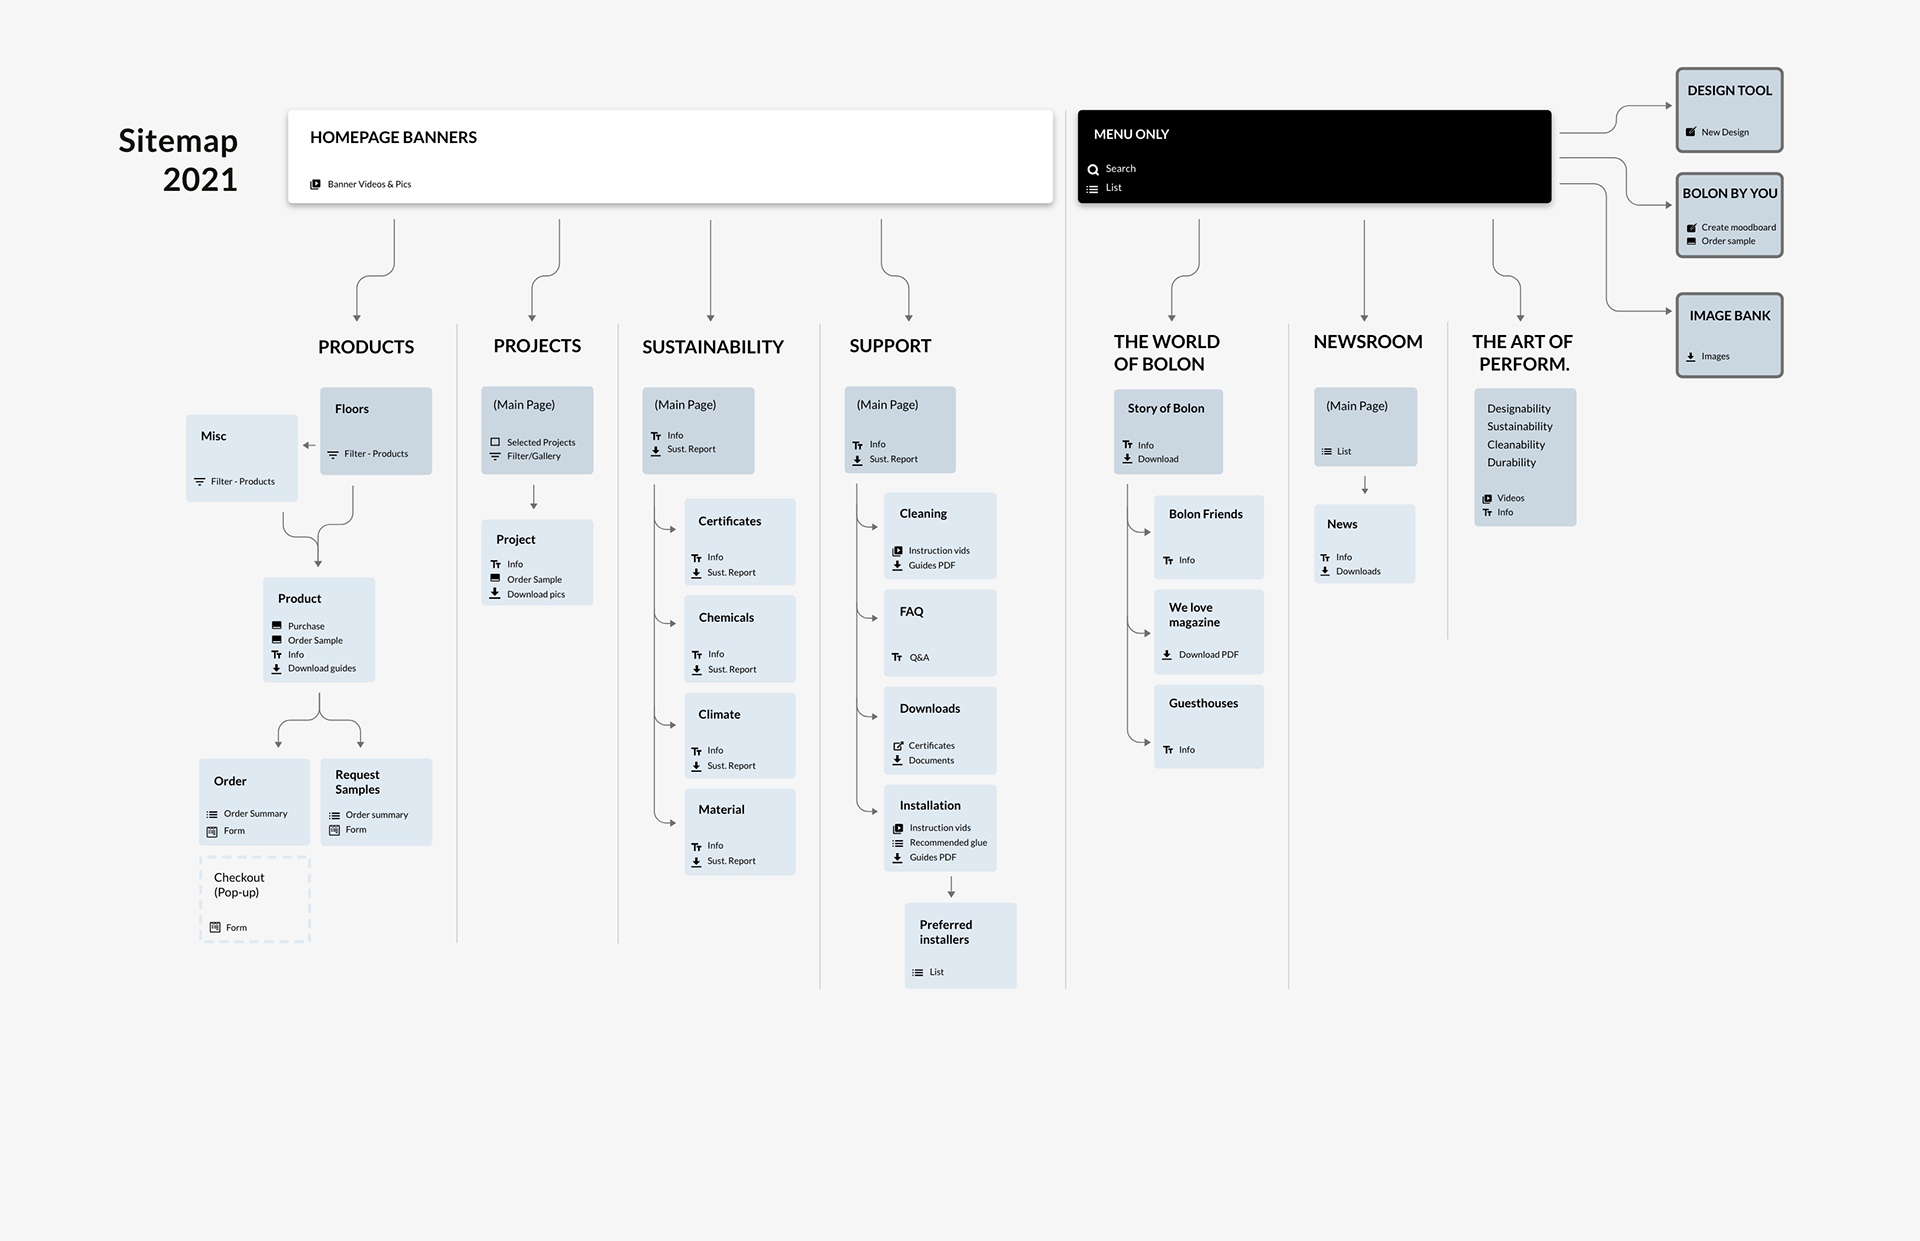Image resolution: width=1920 pixels, height=1241 pixels.
Task: Click the Search magnifier icon in Menu Only
Action: pos(1093,169)
